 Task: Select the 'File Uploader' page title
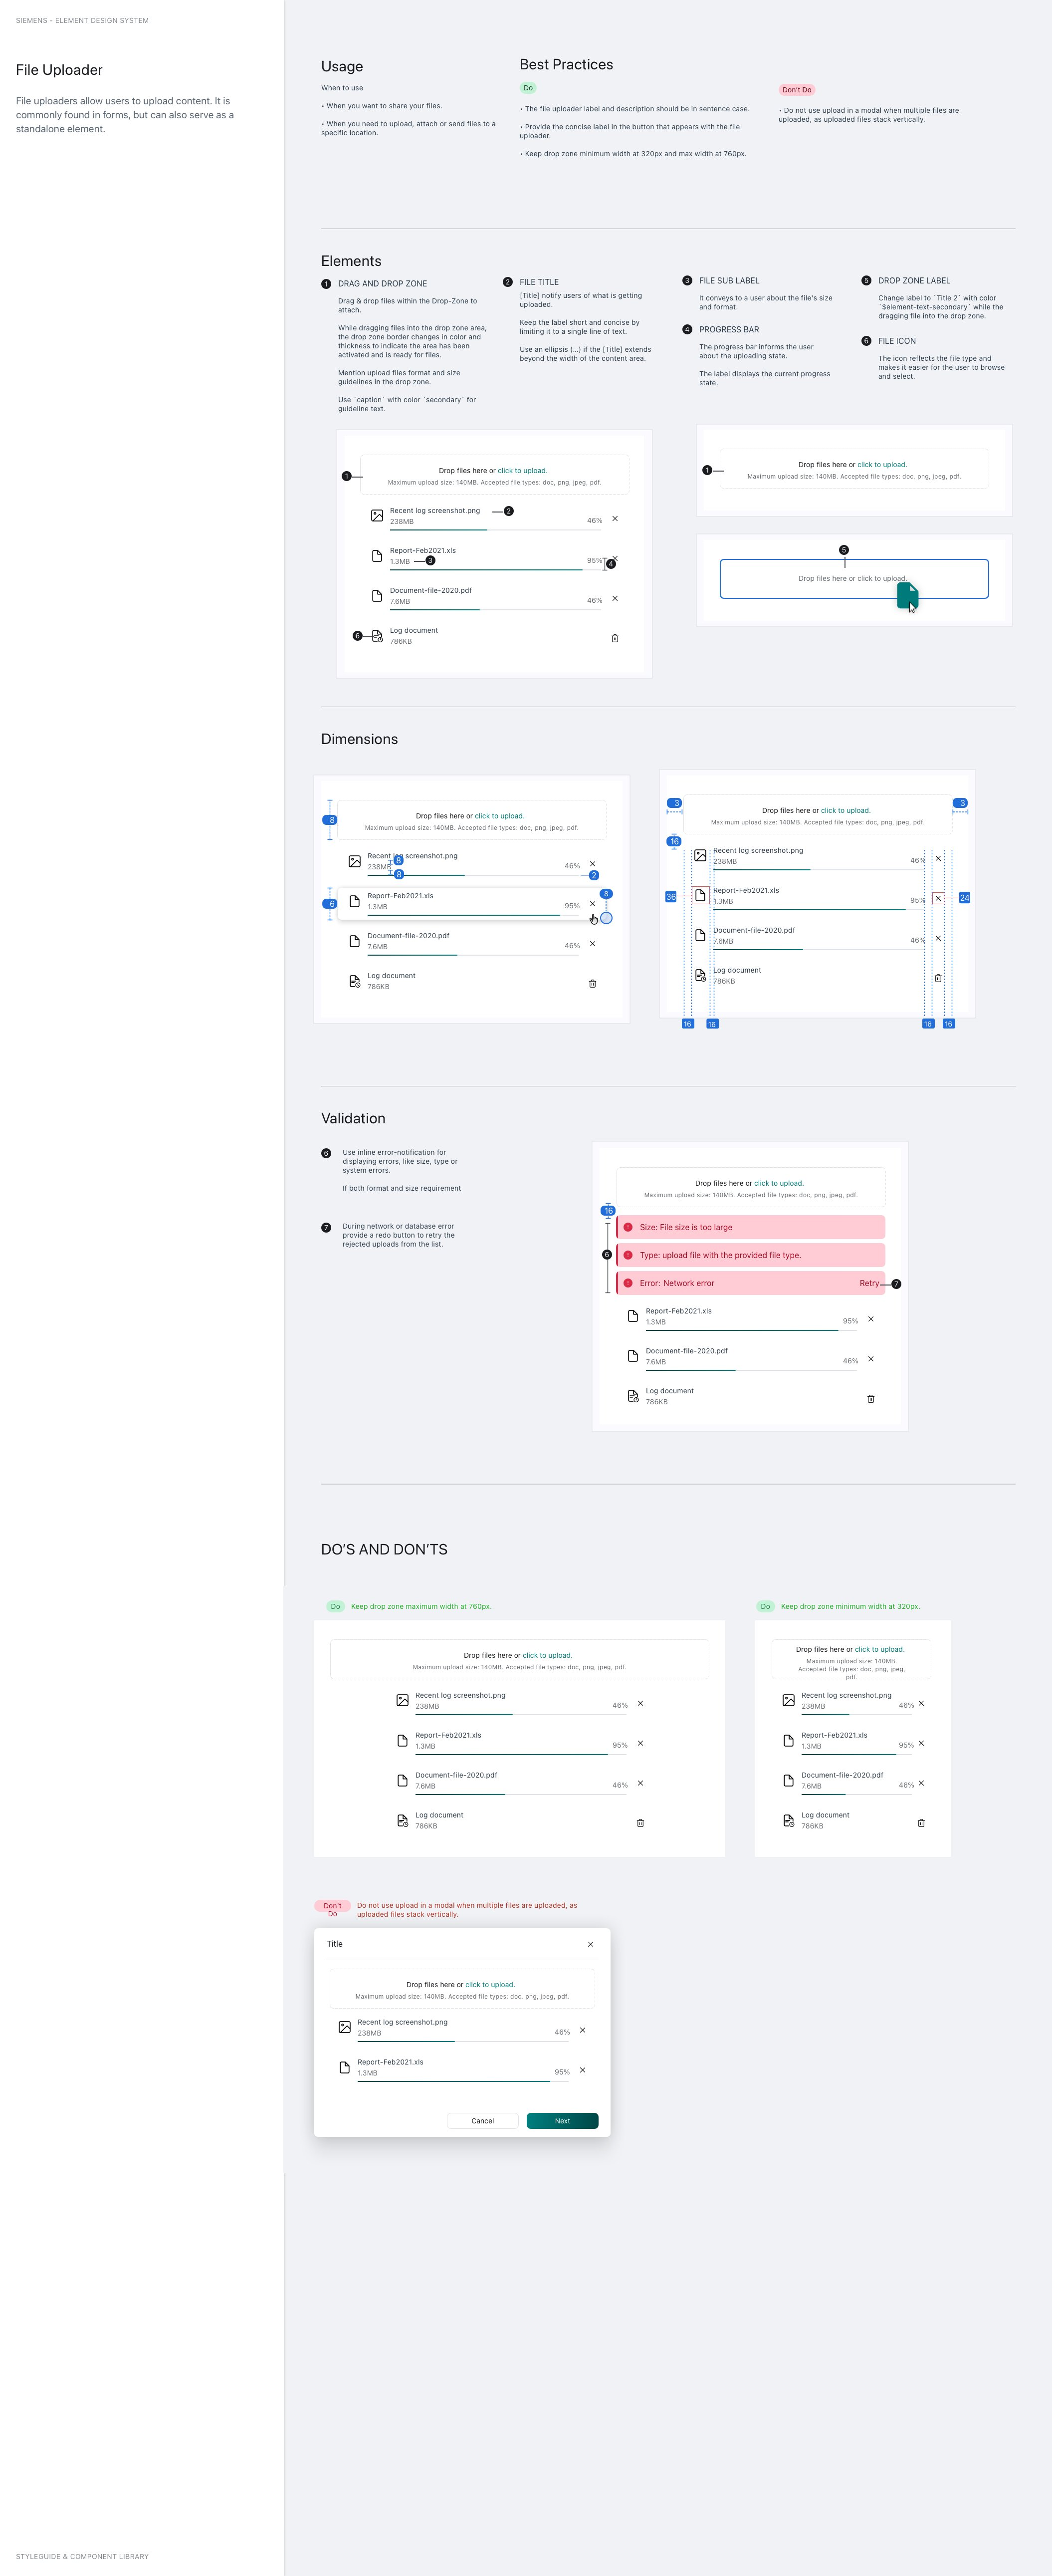(59, 70)
